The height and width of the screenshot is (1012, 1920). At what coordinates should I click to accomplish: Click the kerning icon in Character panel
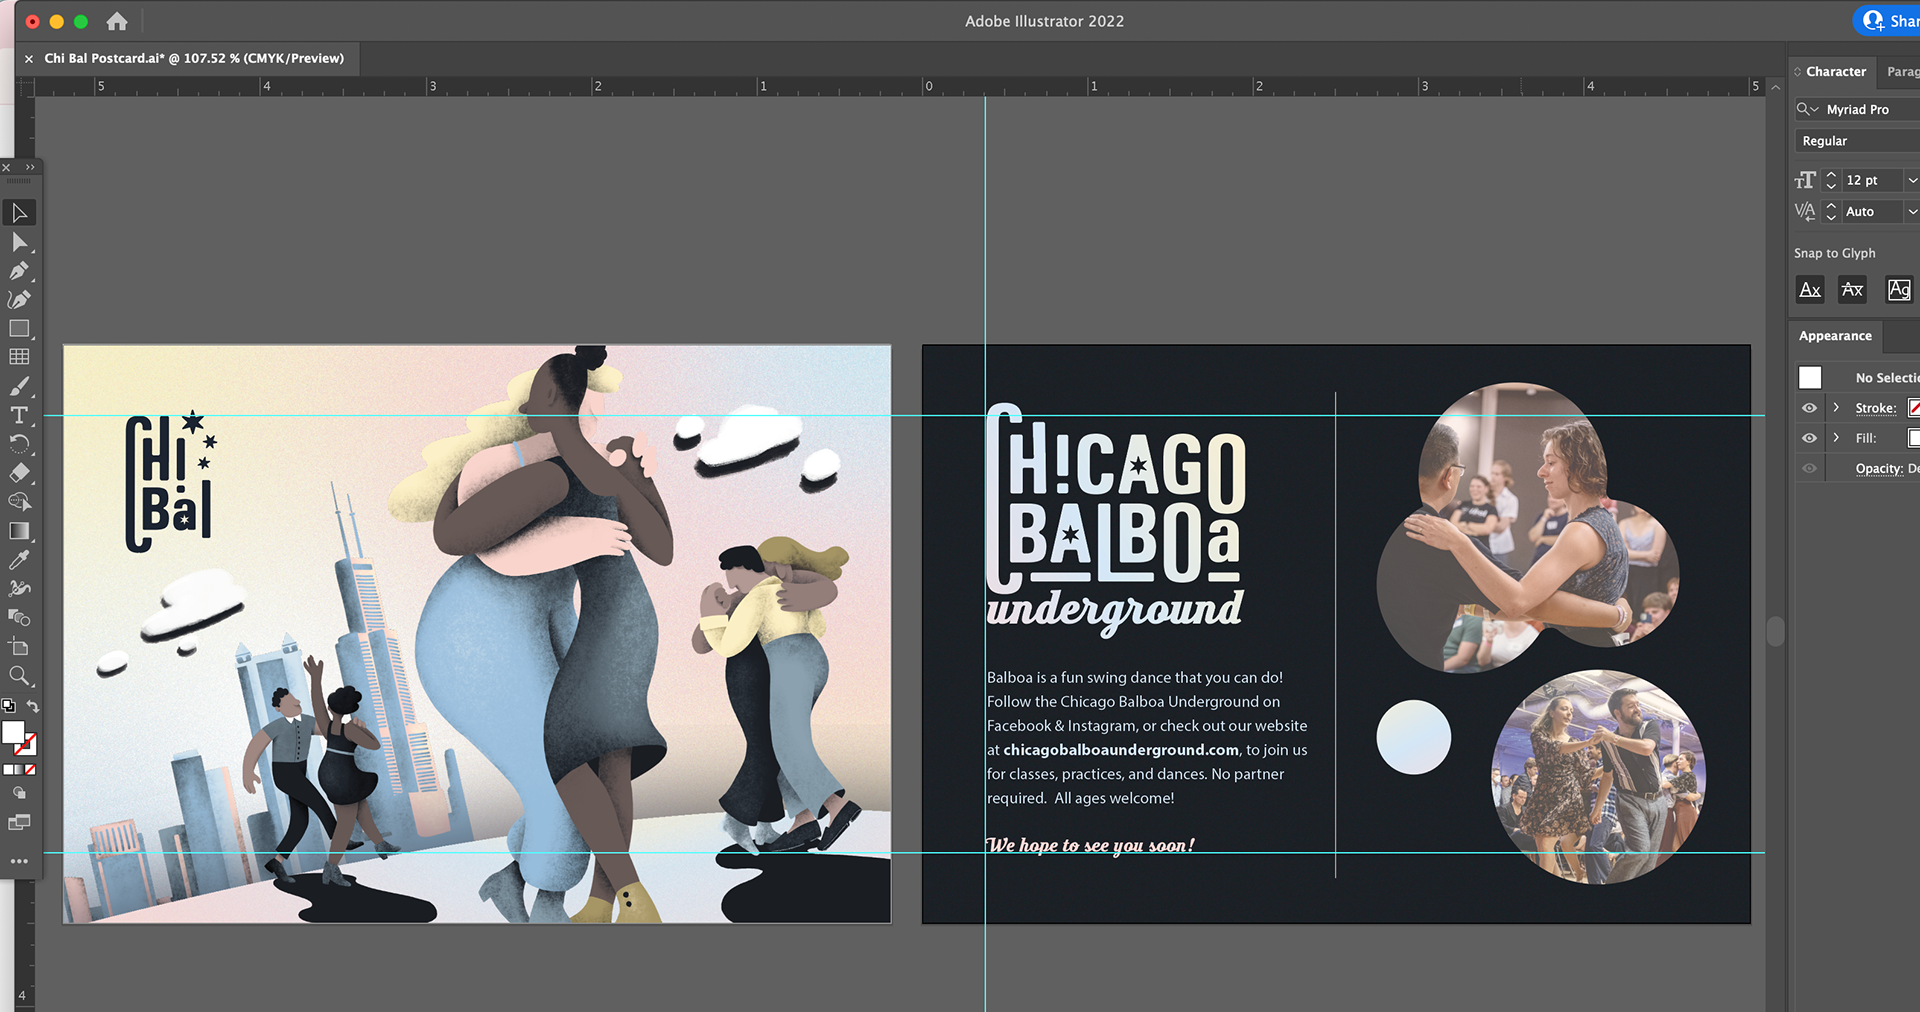1805,211
